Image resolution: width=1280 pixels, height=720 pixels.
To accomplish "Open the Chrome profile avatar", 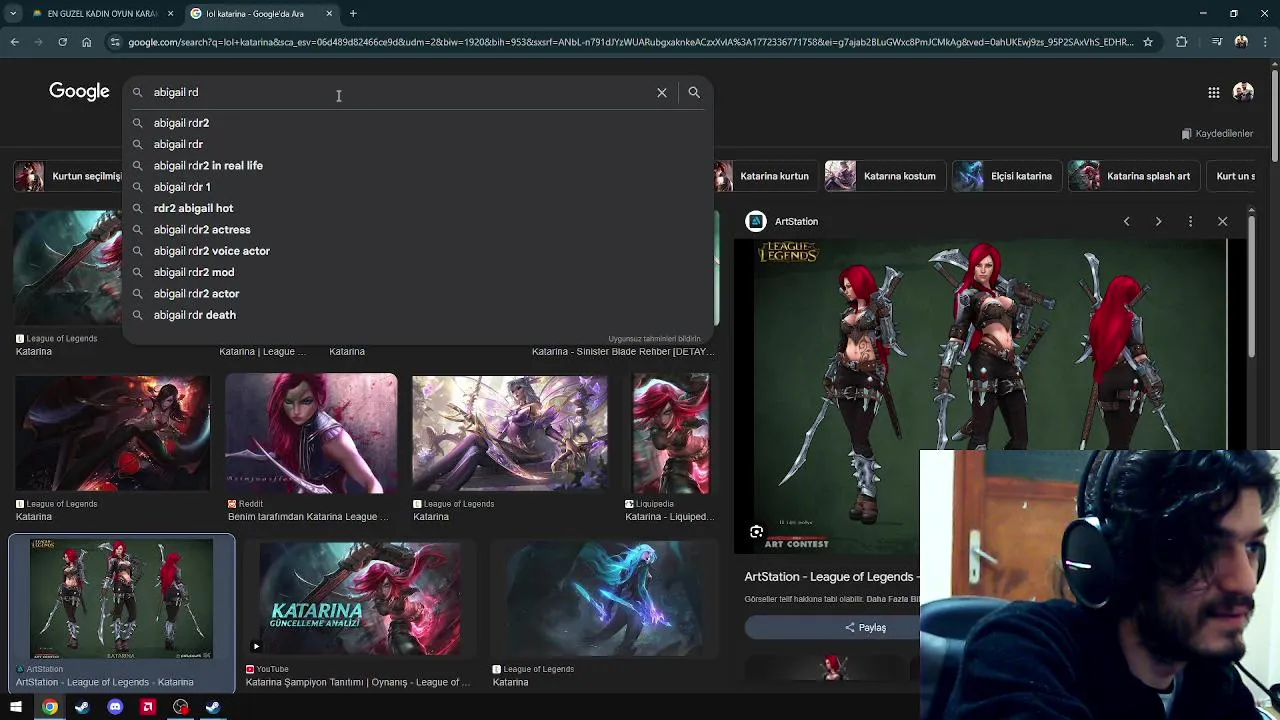I will pyautogui.click(x=1241, y=42).
